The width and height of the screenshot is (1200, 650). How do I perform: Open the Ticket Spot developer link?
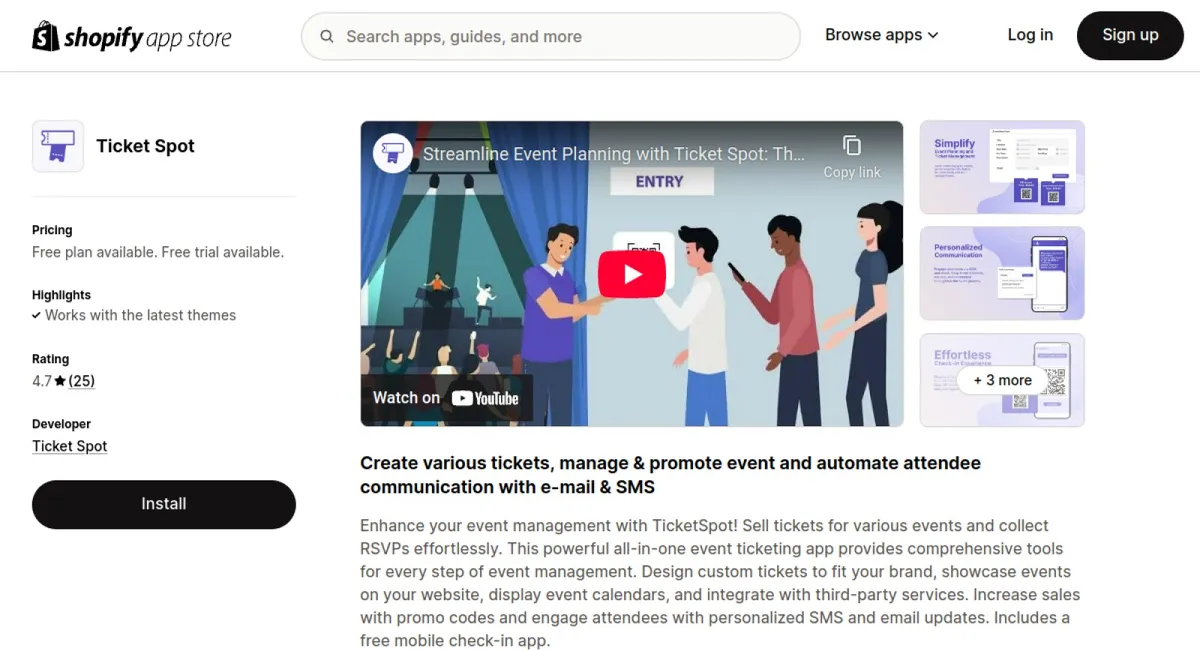click(x=70, y=446)
